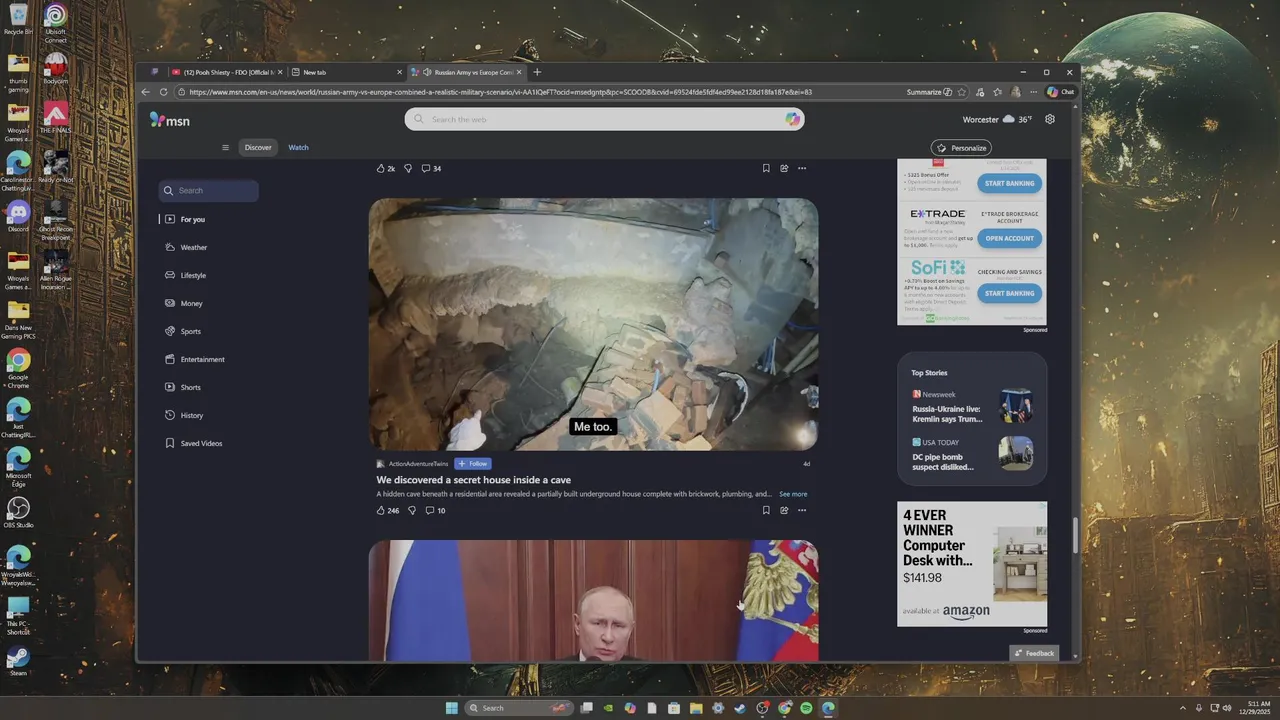Open Discord desktop shortcut
Screen dimensions: 1280x720
click(18, 216)
